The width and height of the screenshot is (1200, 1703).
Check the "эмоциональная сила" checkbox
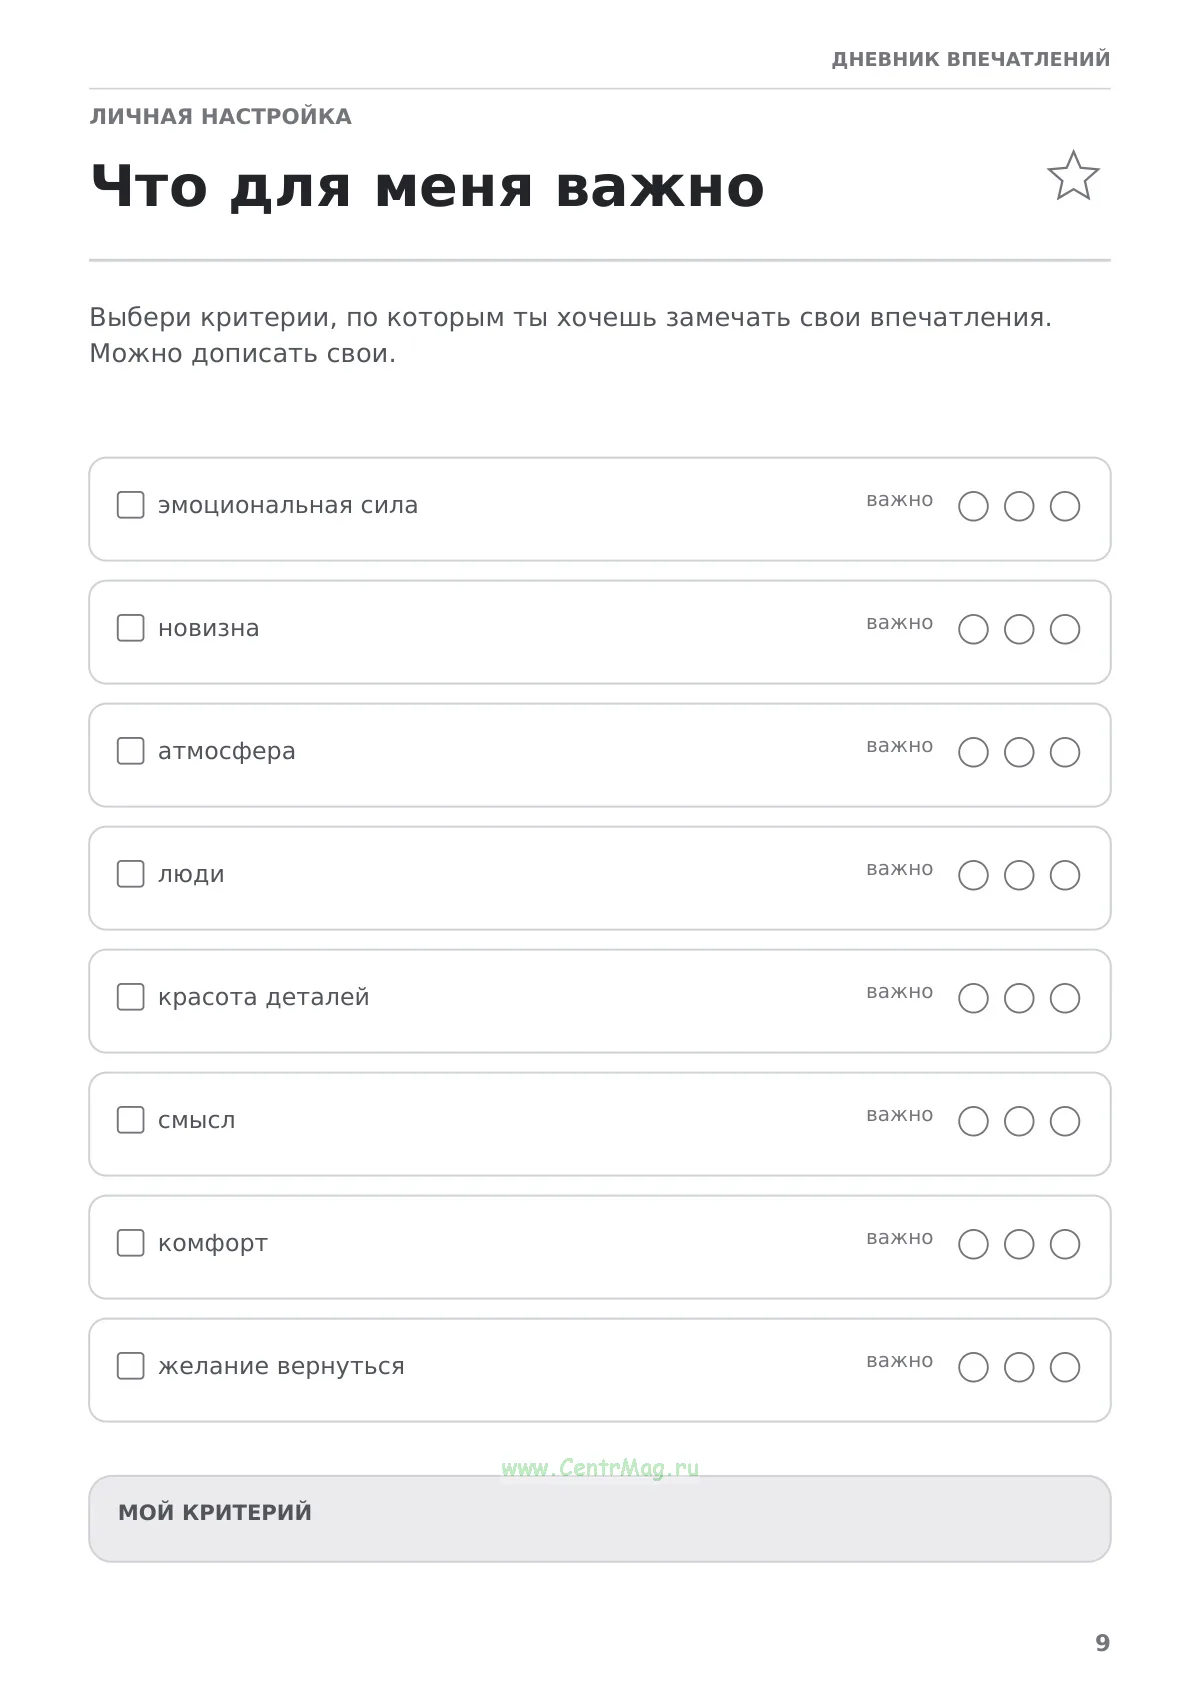pyautogui.click(x=131, y=505)
